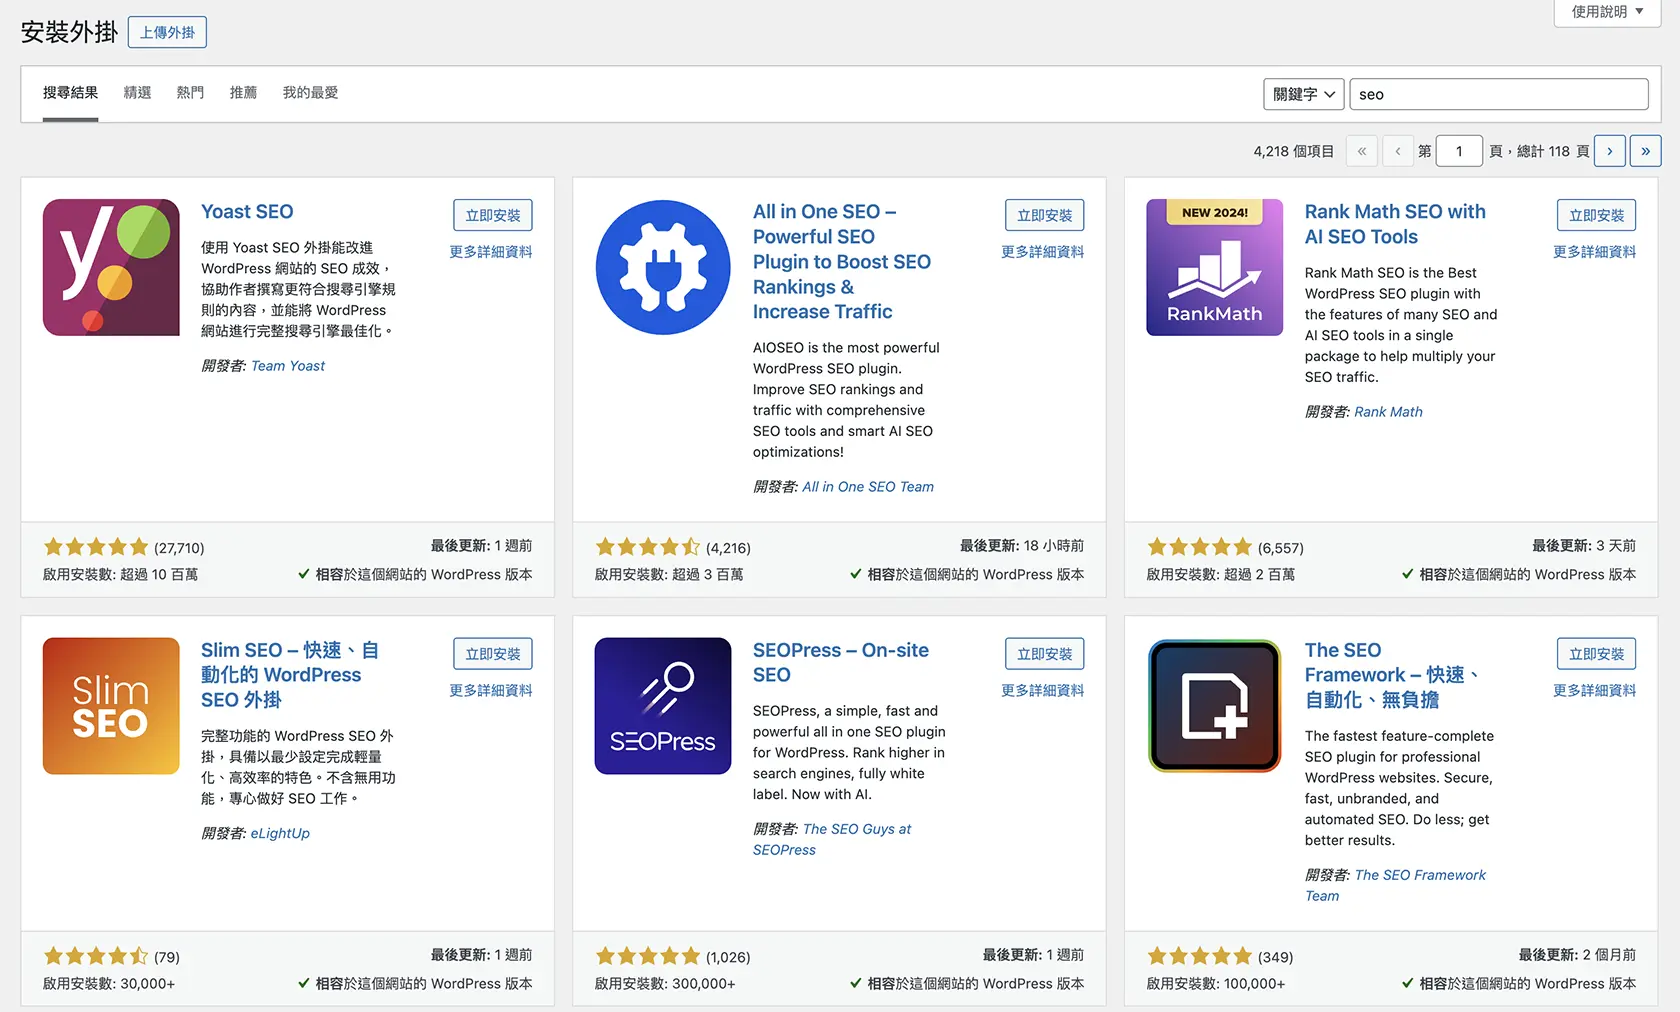Open the Yoast SEO title link
The width and height of the screenshot is (1680, 1012).
pyautogui.click(x=247, y=212)
